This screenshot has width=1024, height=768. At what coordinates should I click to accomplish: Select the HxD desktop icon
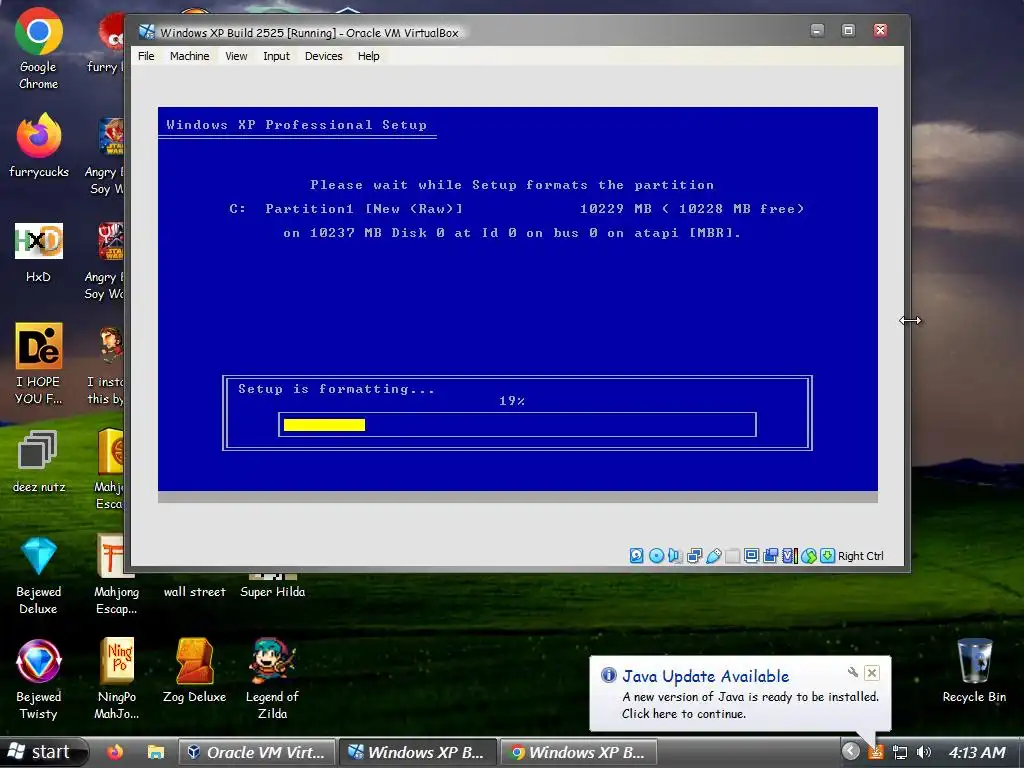(x=39, y=253)
